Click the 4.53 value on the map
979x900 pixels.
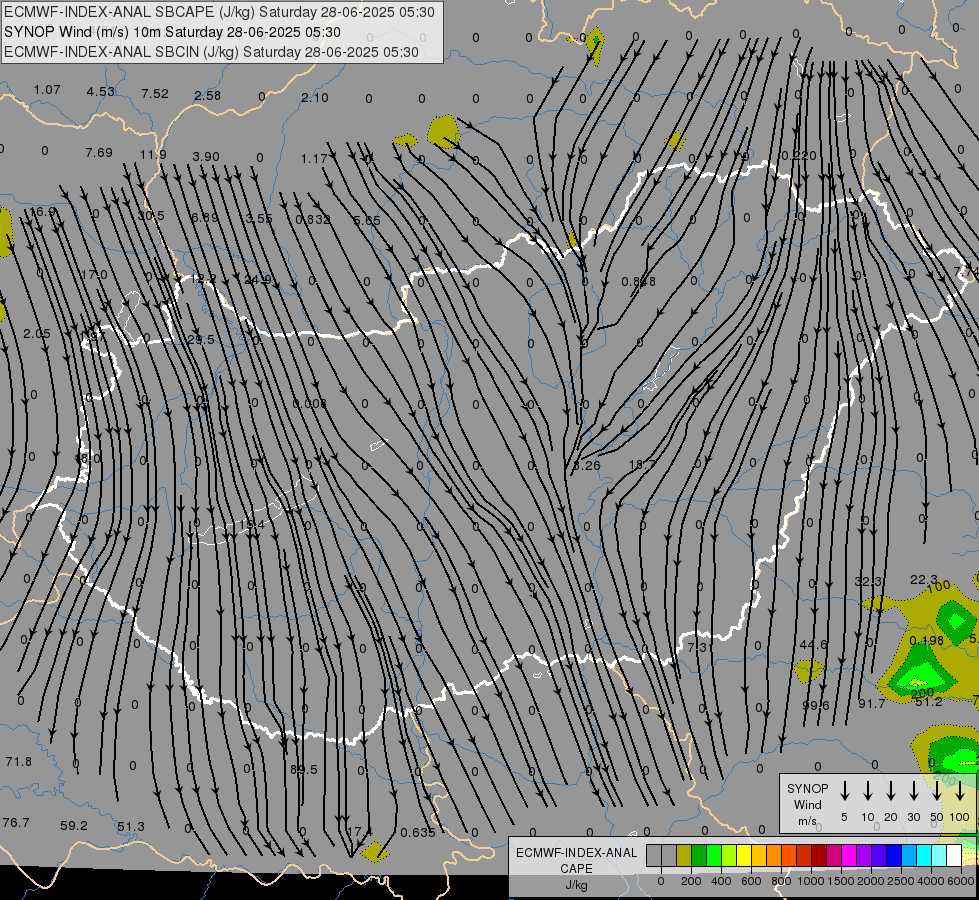(x=101, y=92)
